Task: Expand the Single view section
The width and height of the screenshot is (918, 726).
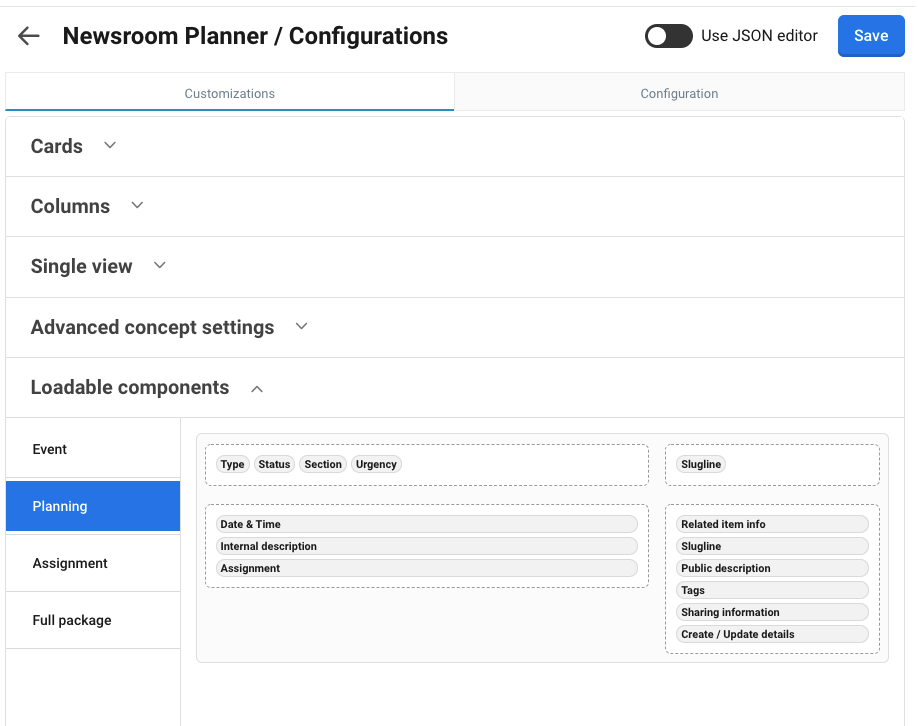Action: (159, 266)
